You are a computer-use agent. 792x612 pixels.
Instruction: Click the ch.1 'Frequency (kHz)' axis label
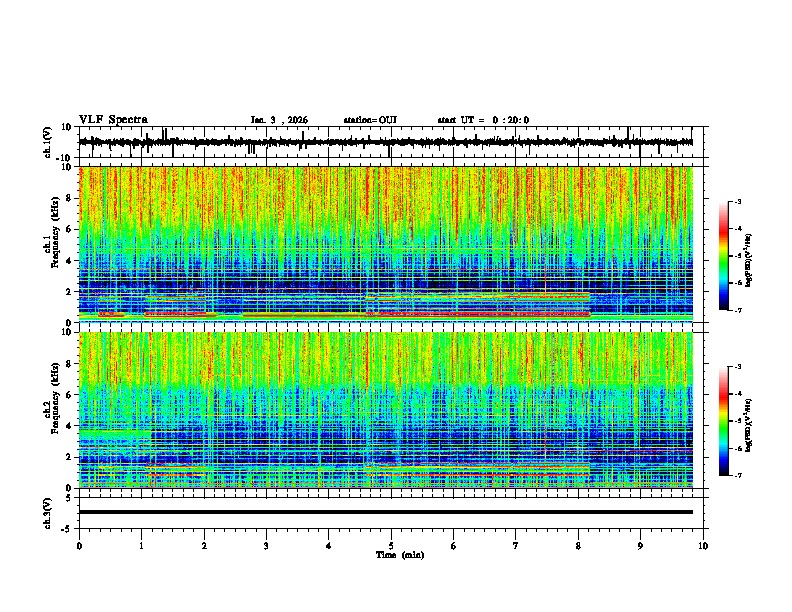point(55,233)
